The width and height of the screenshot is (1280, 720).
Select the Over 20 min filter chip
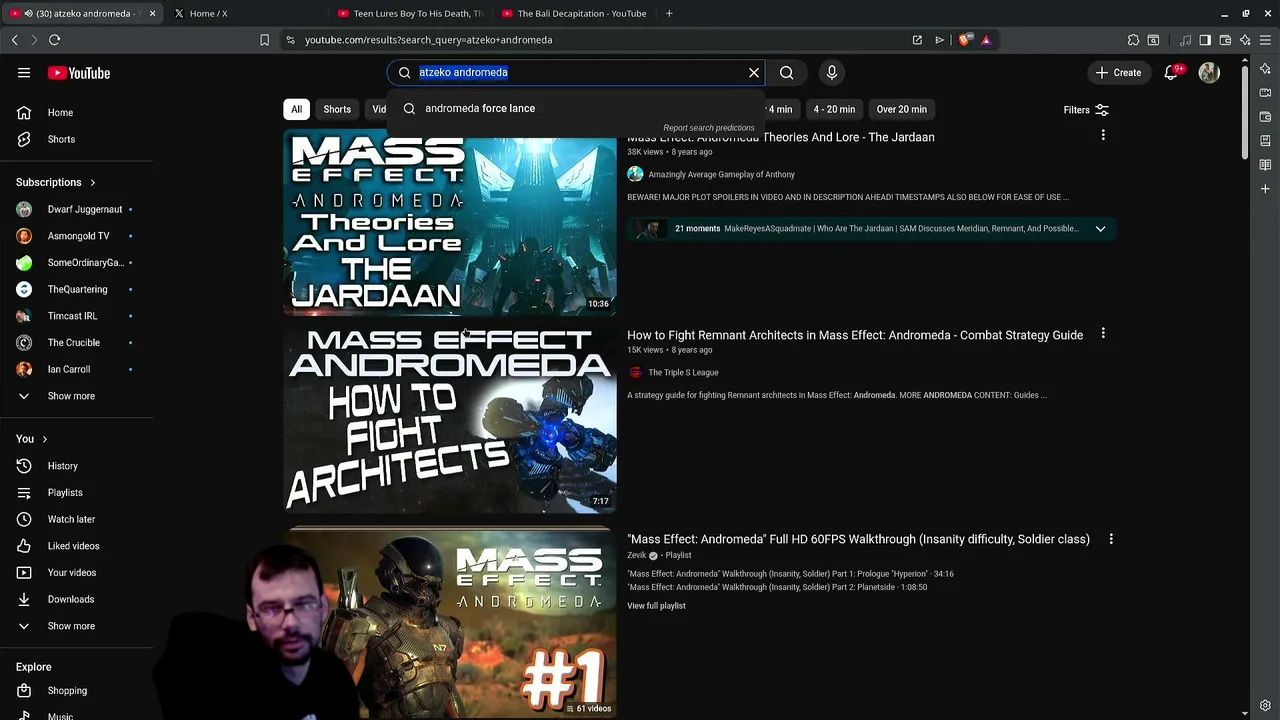coord(901,109)
